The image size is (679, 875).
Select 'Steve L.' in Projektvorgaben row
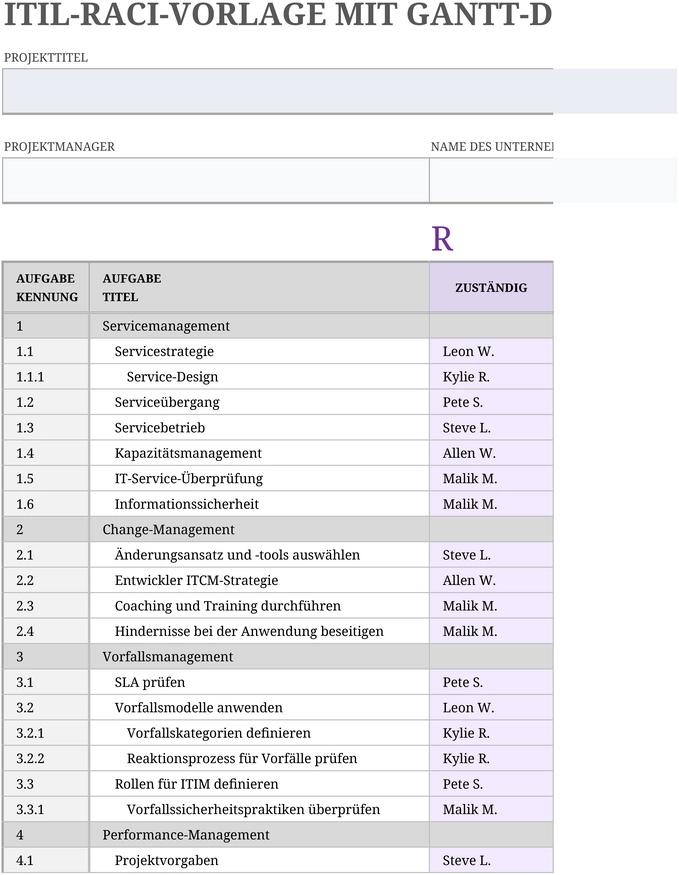491,860
